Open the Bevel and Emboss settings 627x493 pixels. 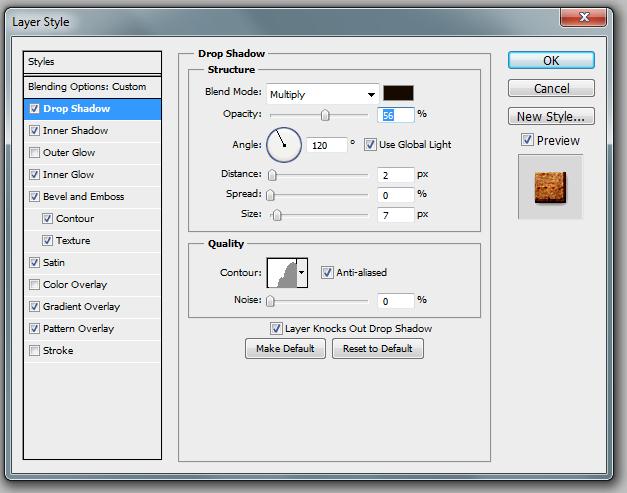83,197
